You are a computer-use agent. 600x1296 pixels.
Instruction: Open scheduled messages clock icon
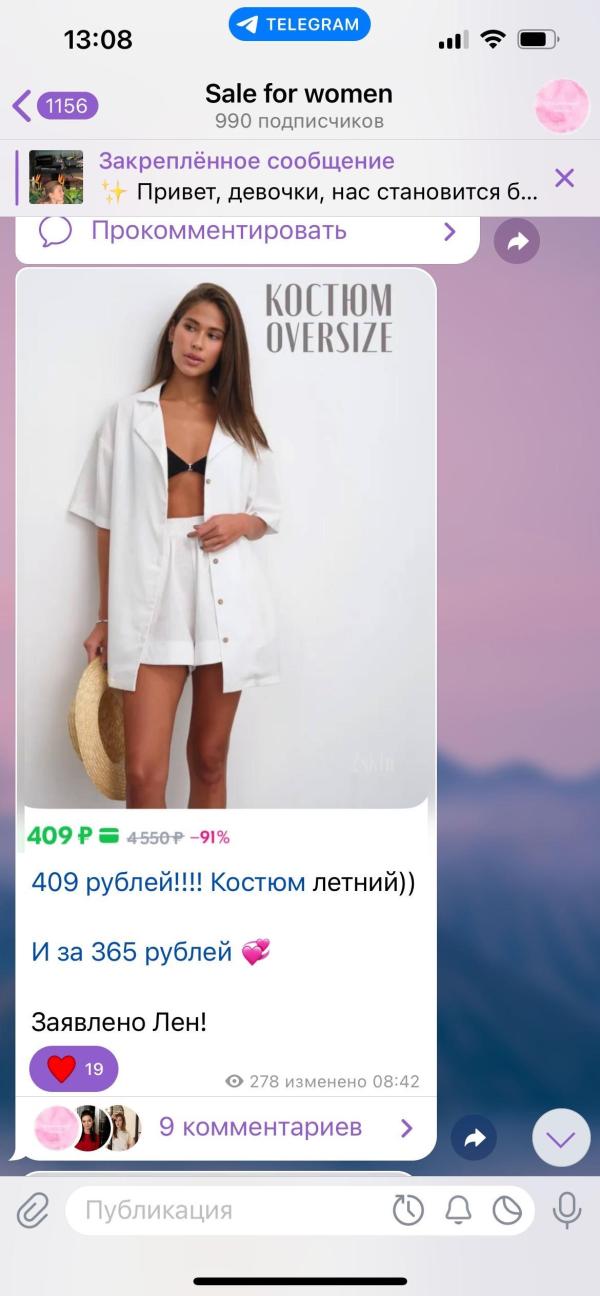pos(408,1211)
